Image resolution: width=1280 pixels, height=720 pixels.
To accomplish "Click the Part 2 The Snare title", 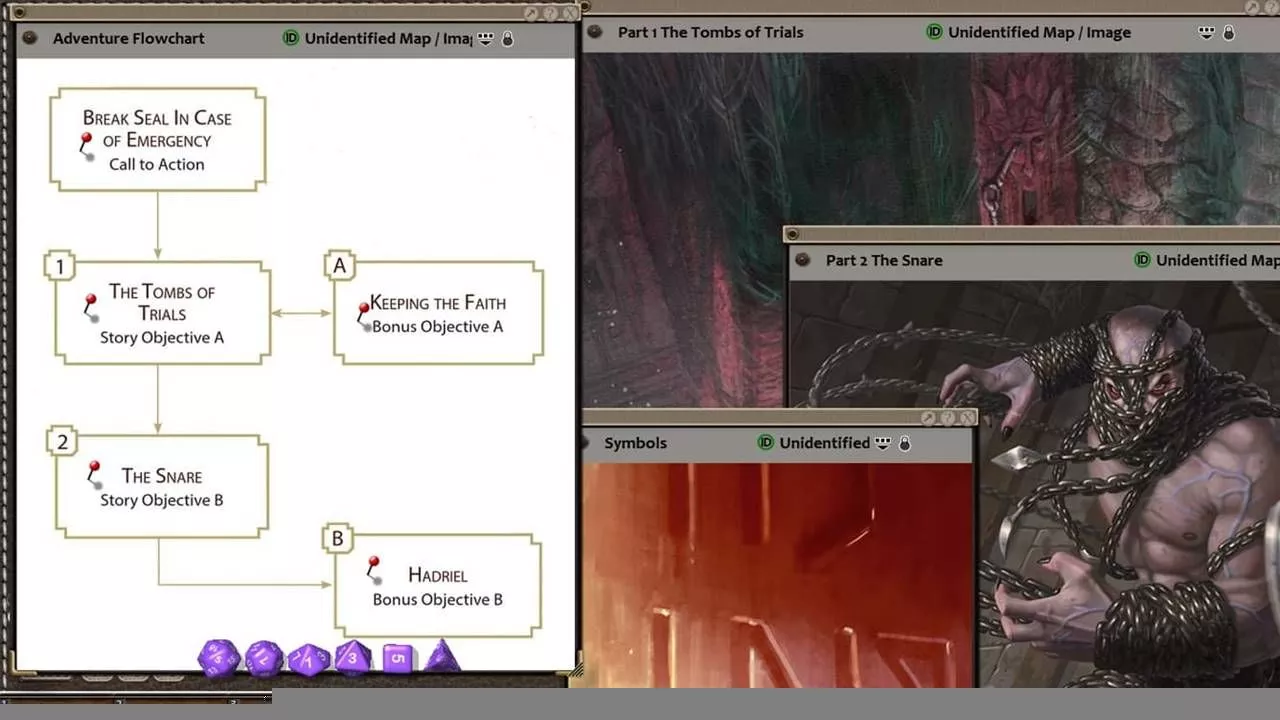I will pyautogui.click(x=884, y=260).
